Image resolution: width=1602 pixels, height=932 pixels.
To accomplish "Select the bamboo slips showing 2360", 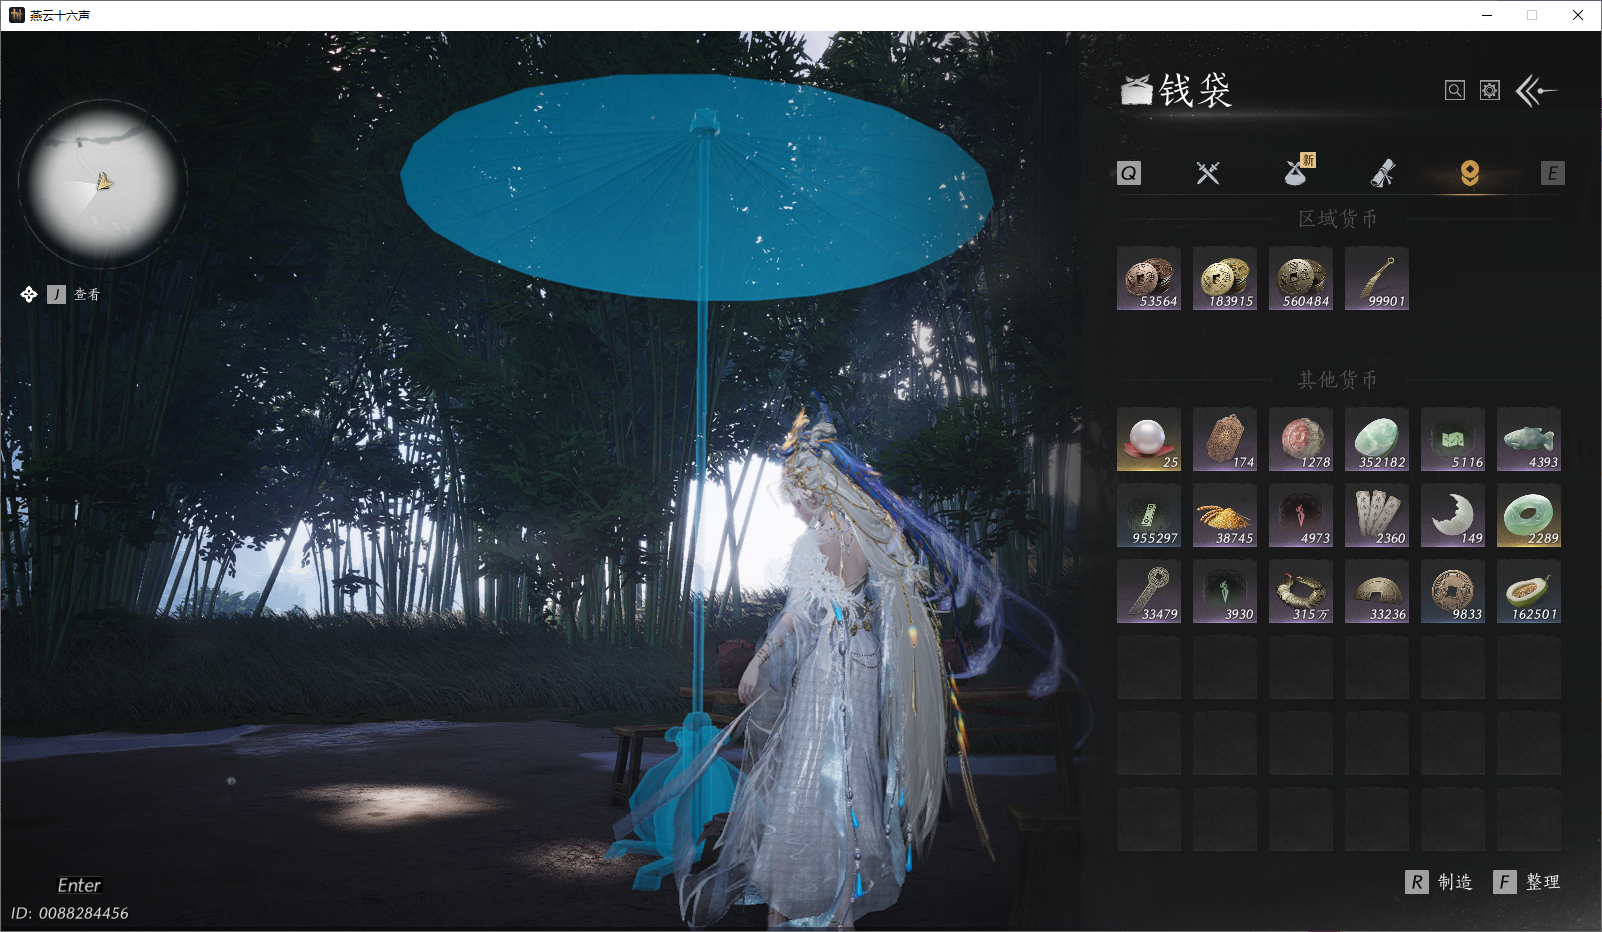I will coord(1377,516).
